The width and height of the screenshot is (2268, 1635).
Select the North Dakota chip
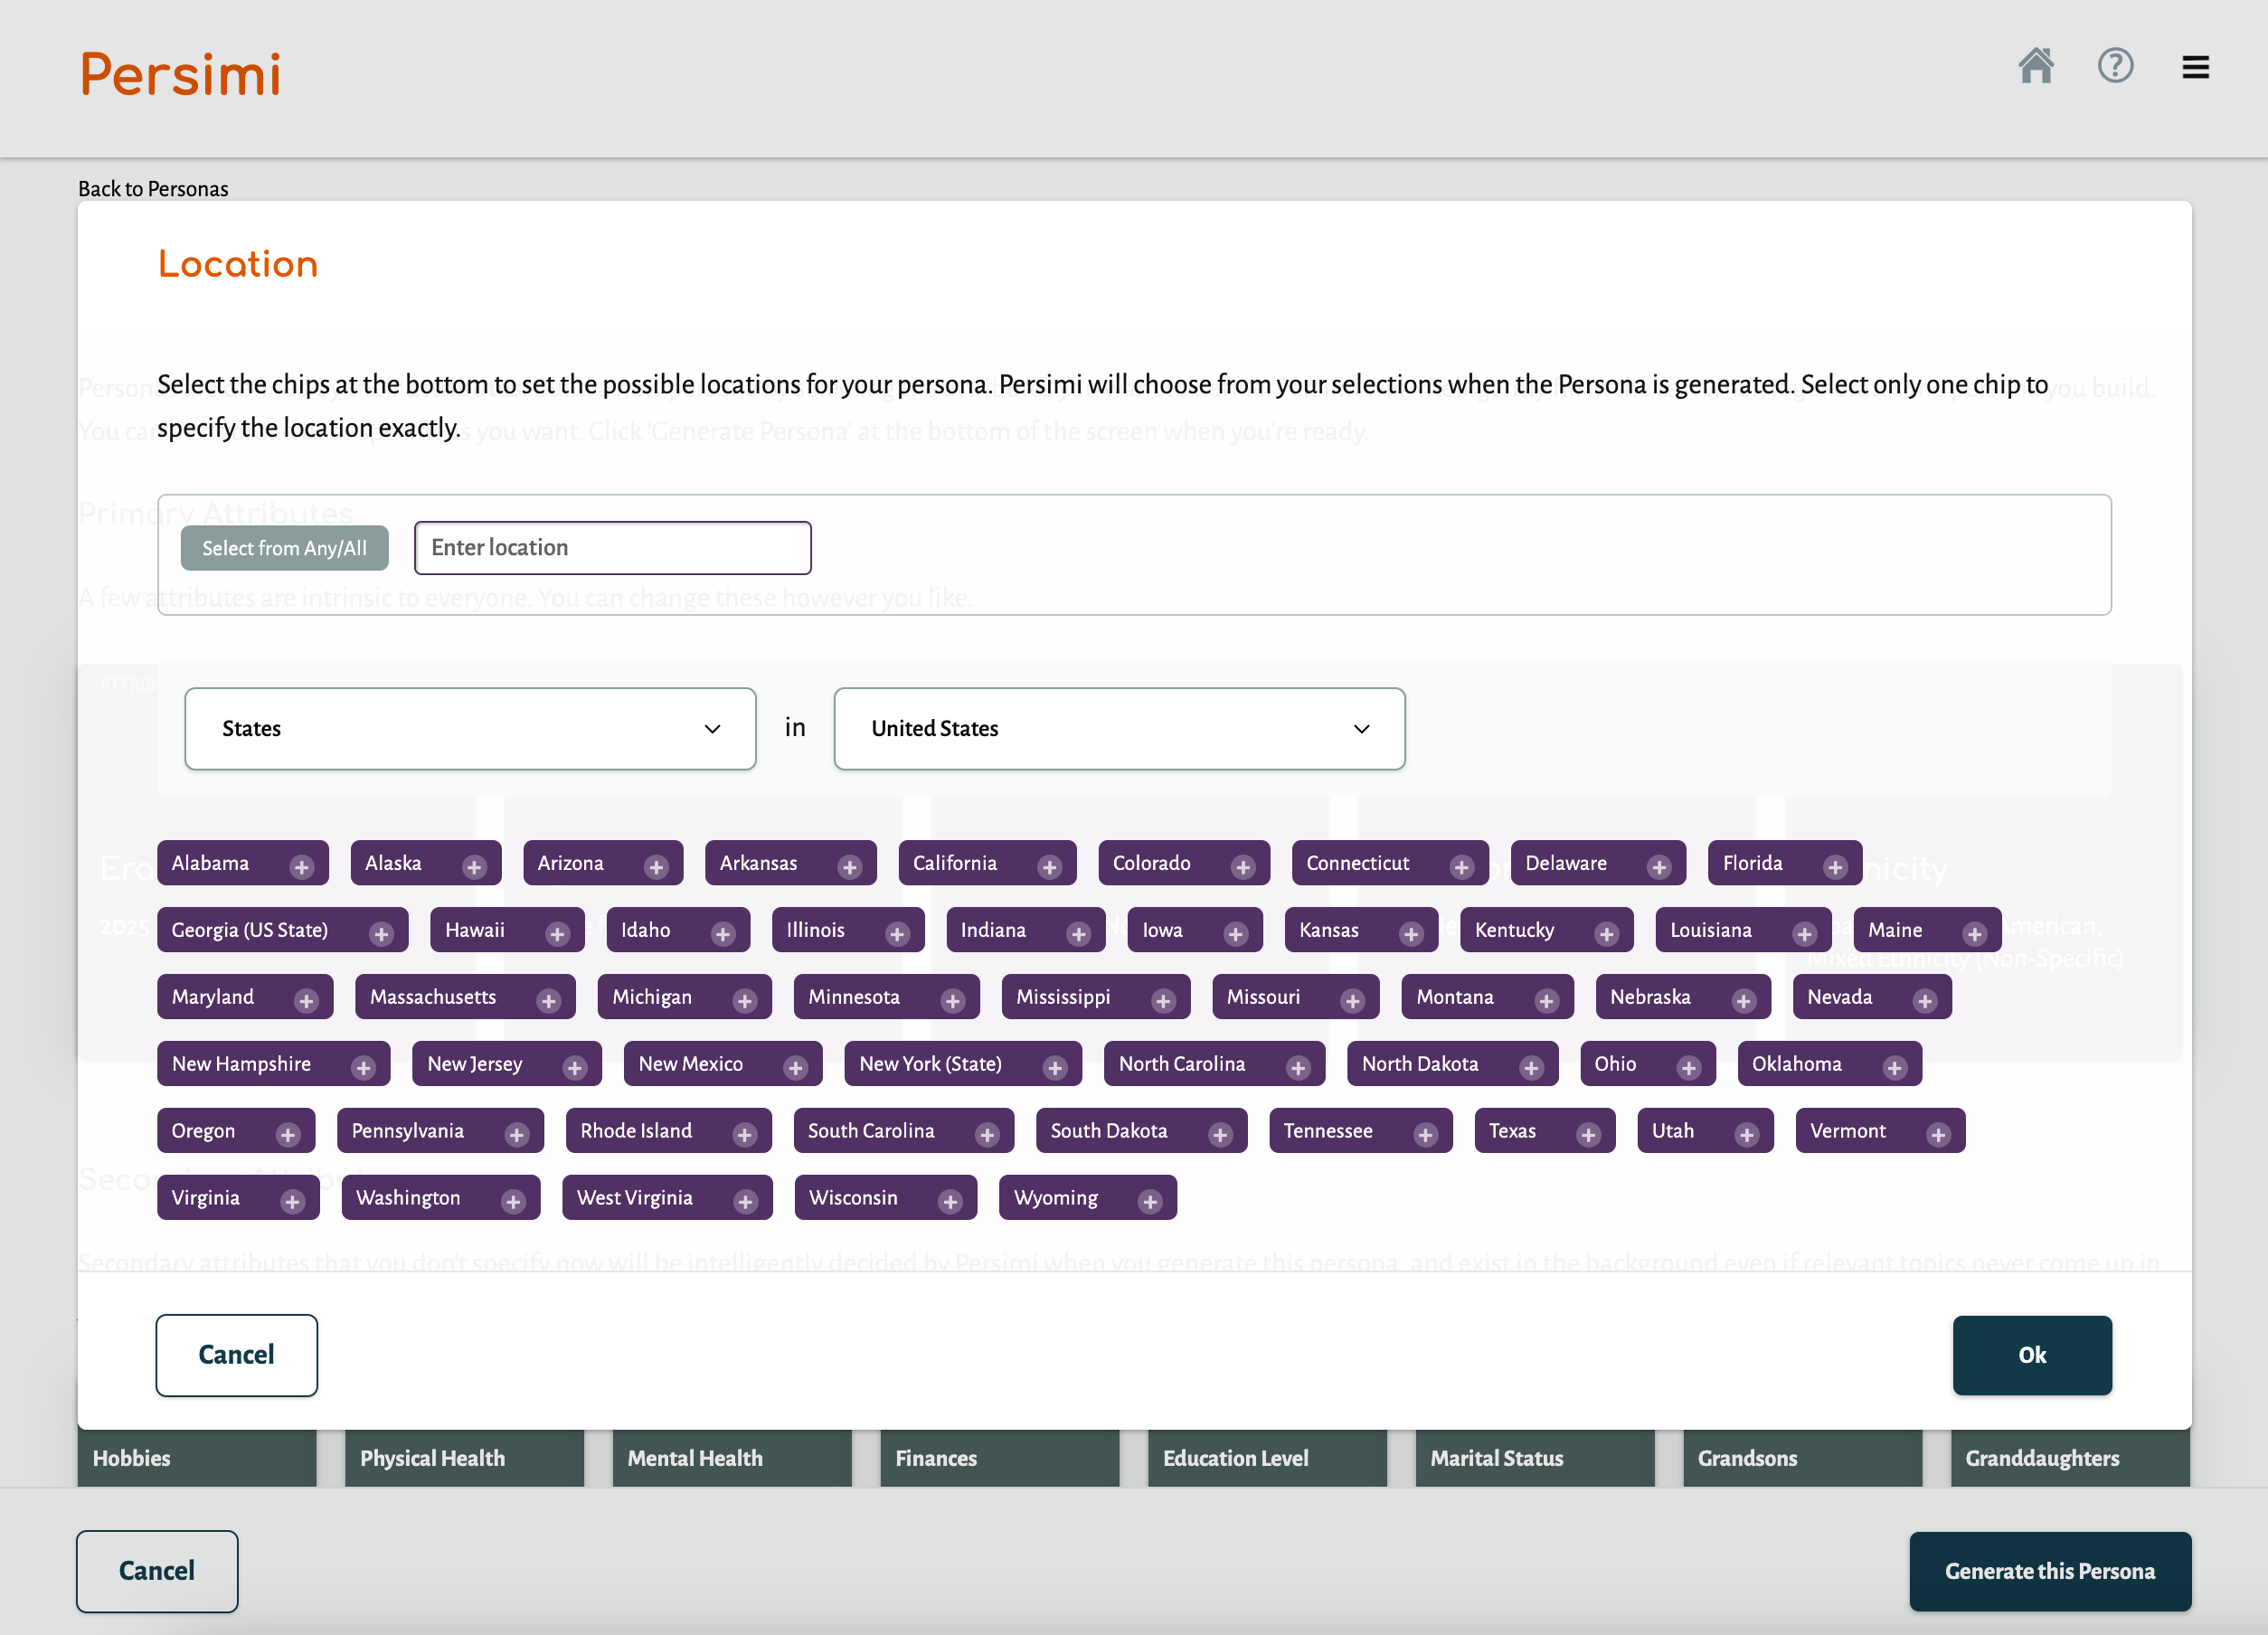click(1452, 1064)
